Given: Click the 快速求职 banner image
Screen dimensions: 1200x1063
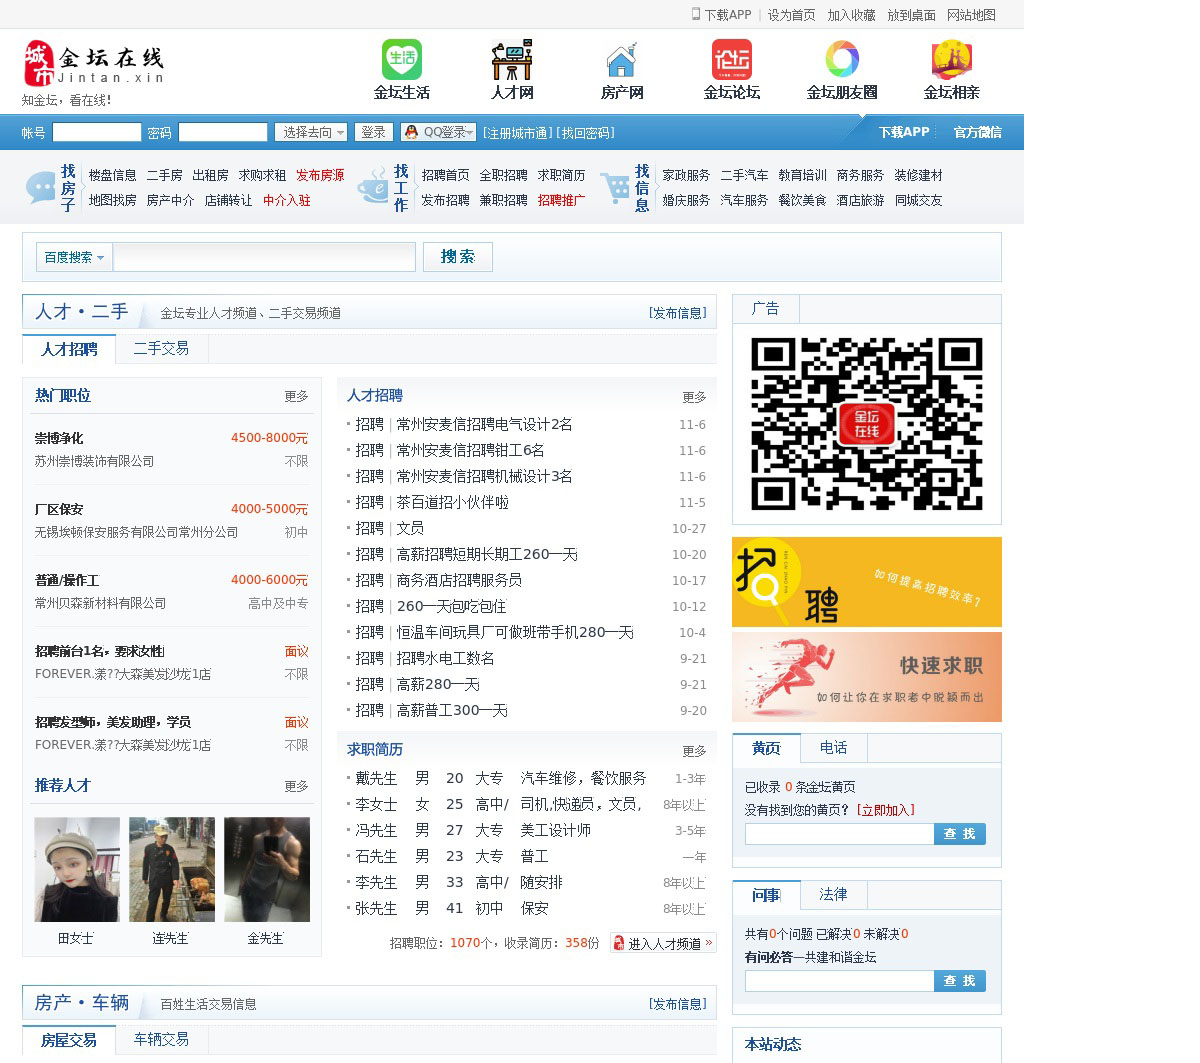Looking at the screenshot, I should coord(866,677).
